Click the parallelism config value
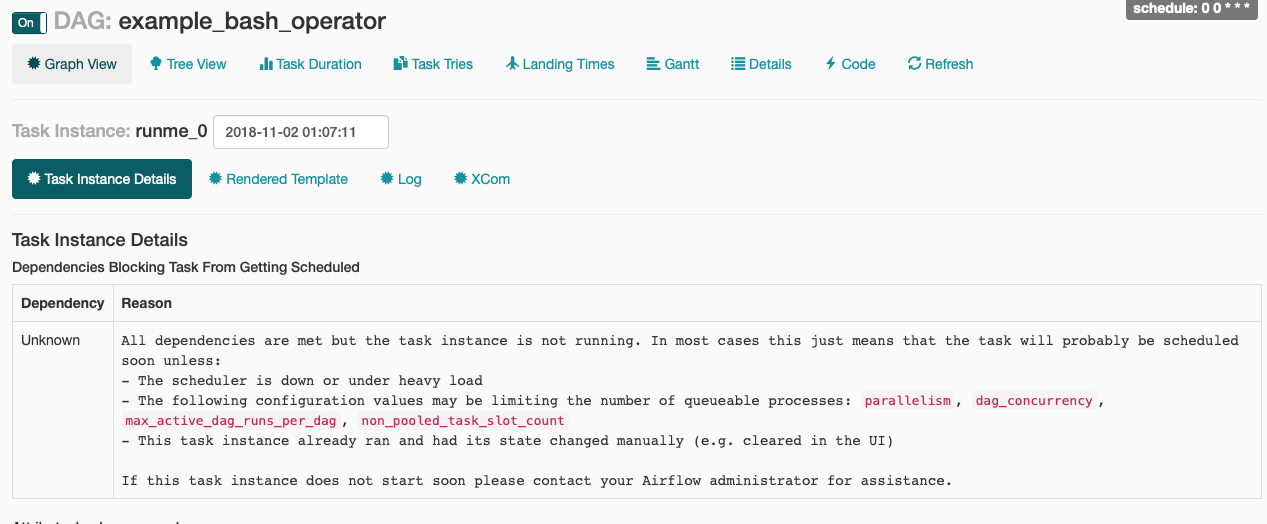 click(x=908, y=401)
